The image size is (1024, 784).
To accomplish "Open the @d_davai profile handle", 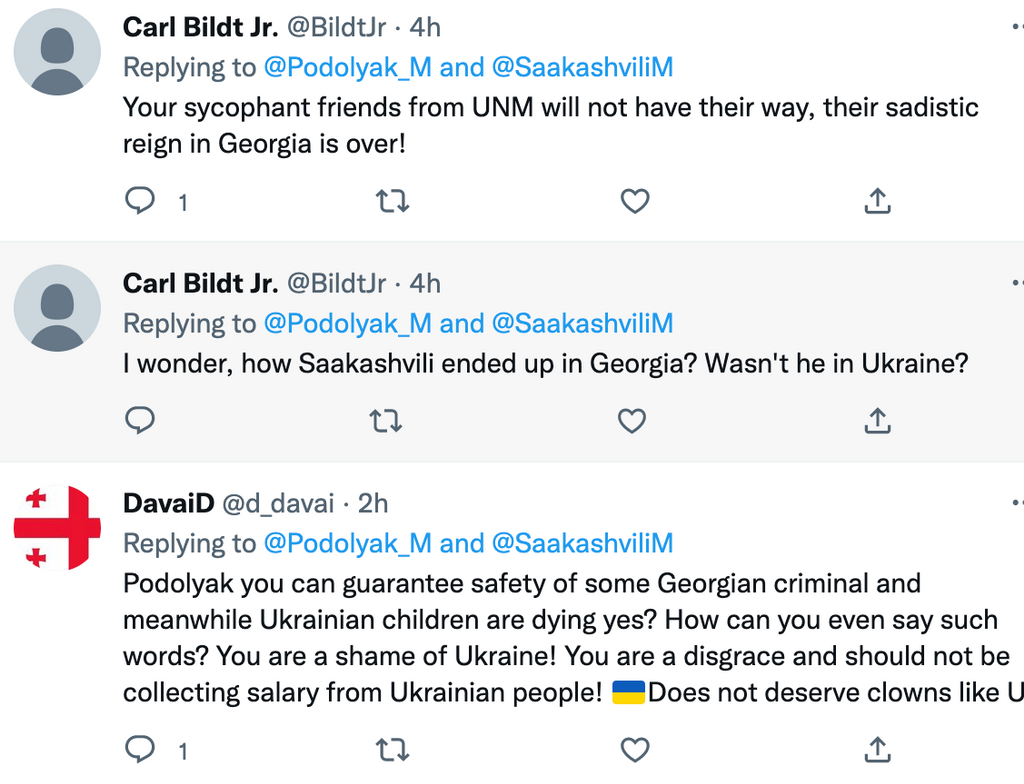I will tap(277, 503).
